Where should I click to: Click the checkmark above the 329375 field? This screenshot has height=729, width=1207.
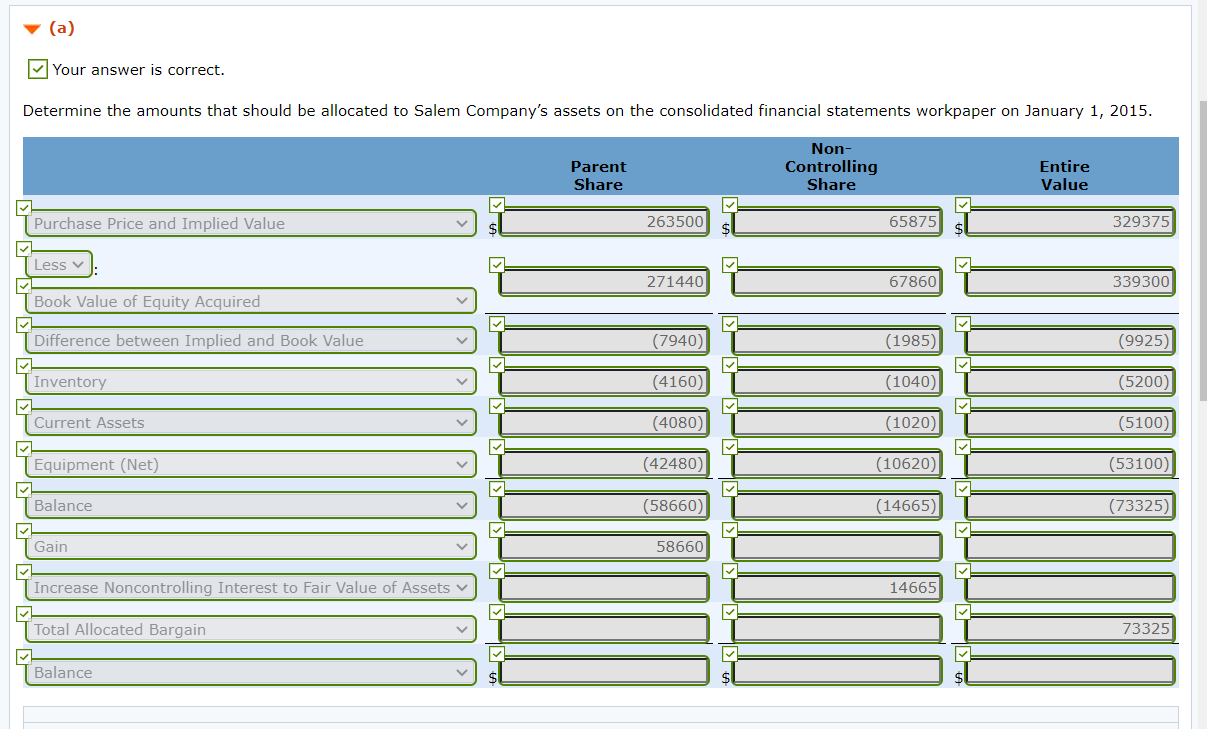coord(962,204)
